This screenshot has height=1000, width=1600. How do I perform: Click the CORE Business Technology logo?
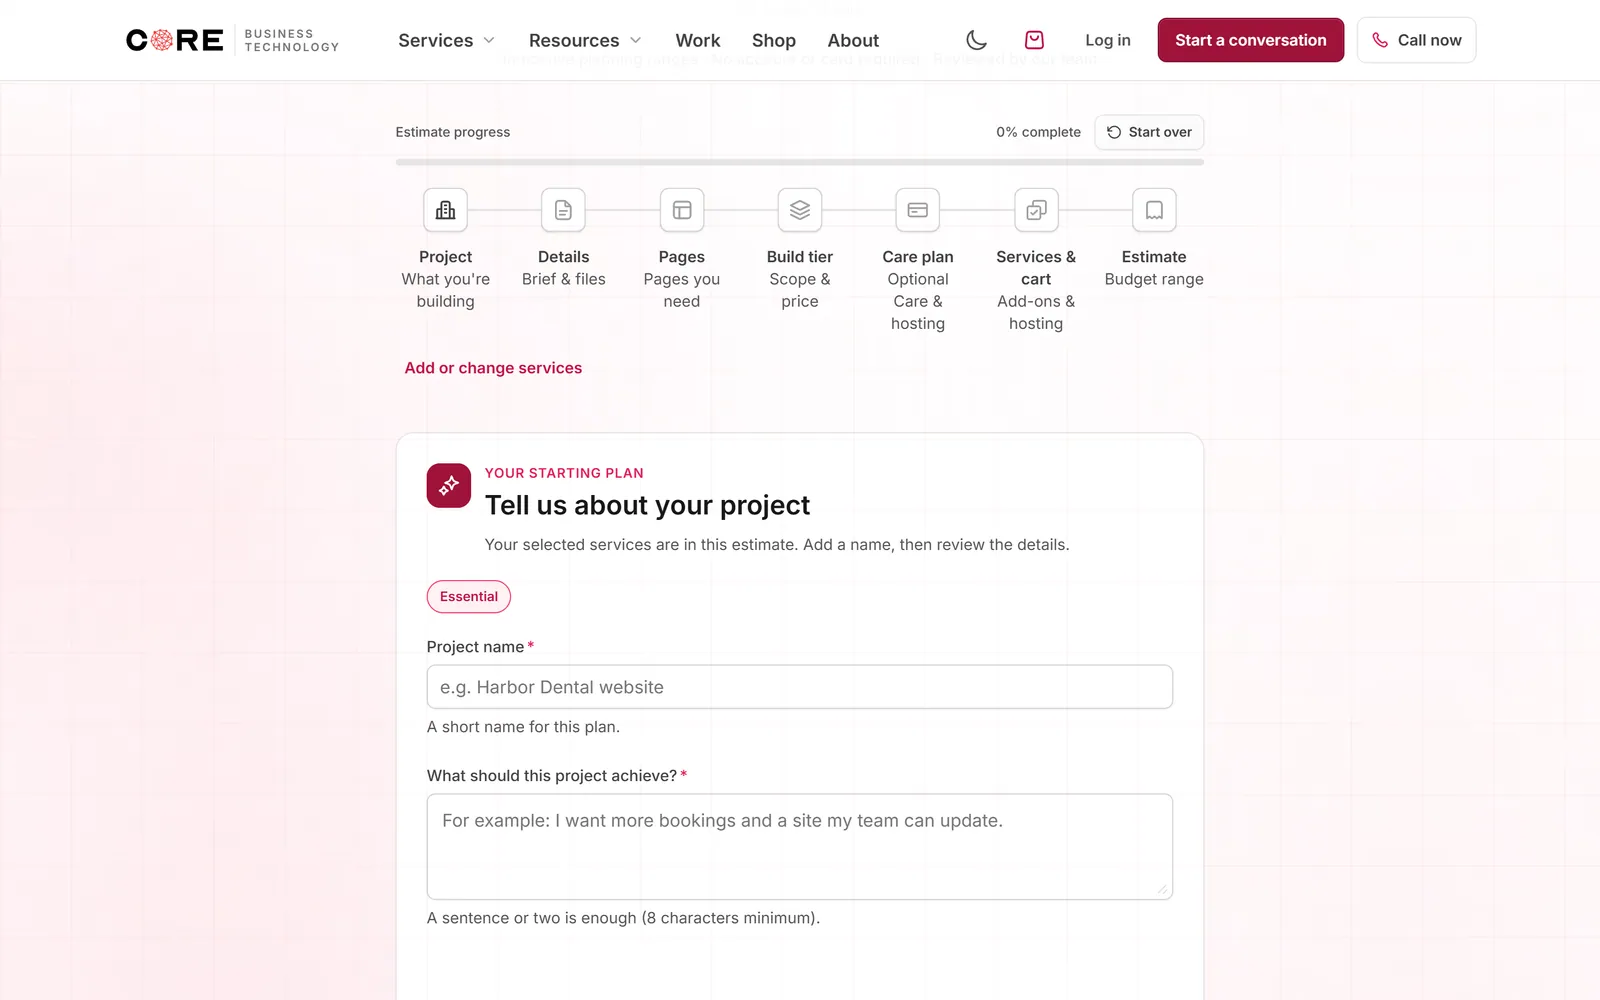pyautogui.click(x=232, y=40)
